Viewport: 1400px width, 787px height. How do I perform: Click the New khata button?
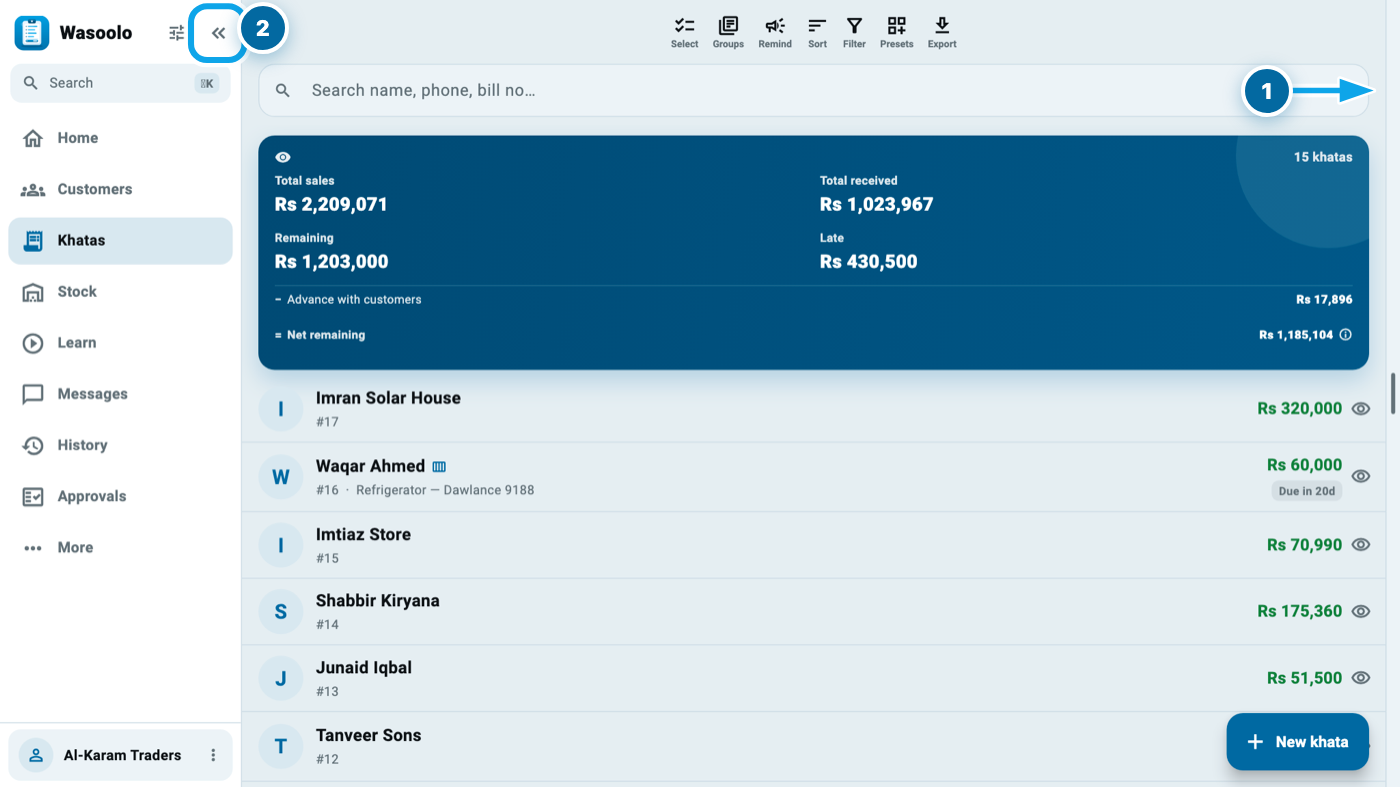coord(1298,742)
